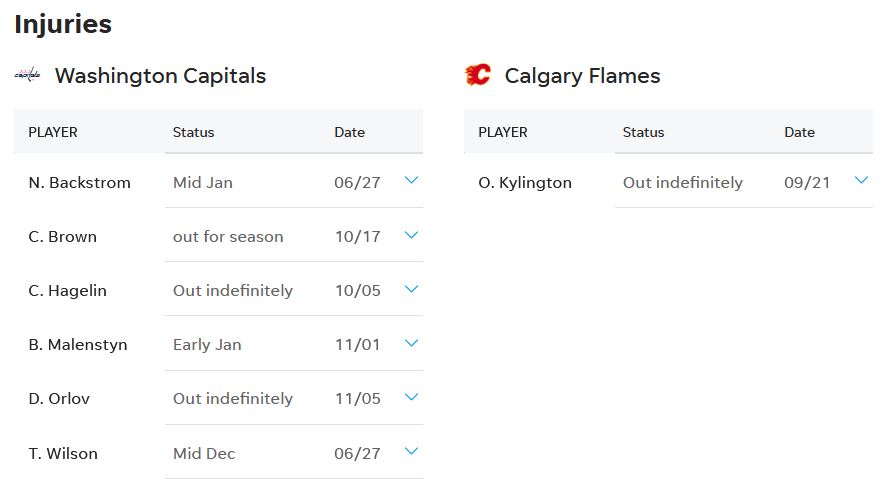Expand C. Brown injury details chevron
Screen dimensions: 885x492
coord(411,235)
